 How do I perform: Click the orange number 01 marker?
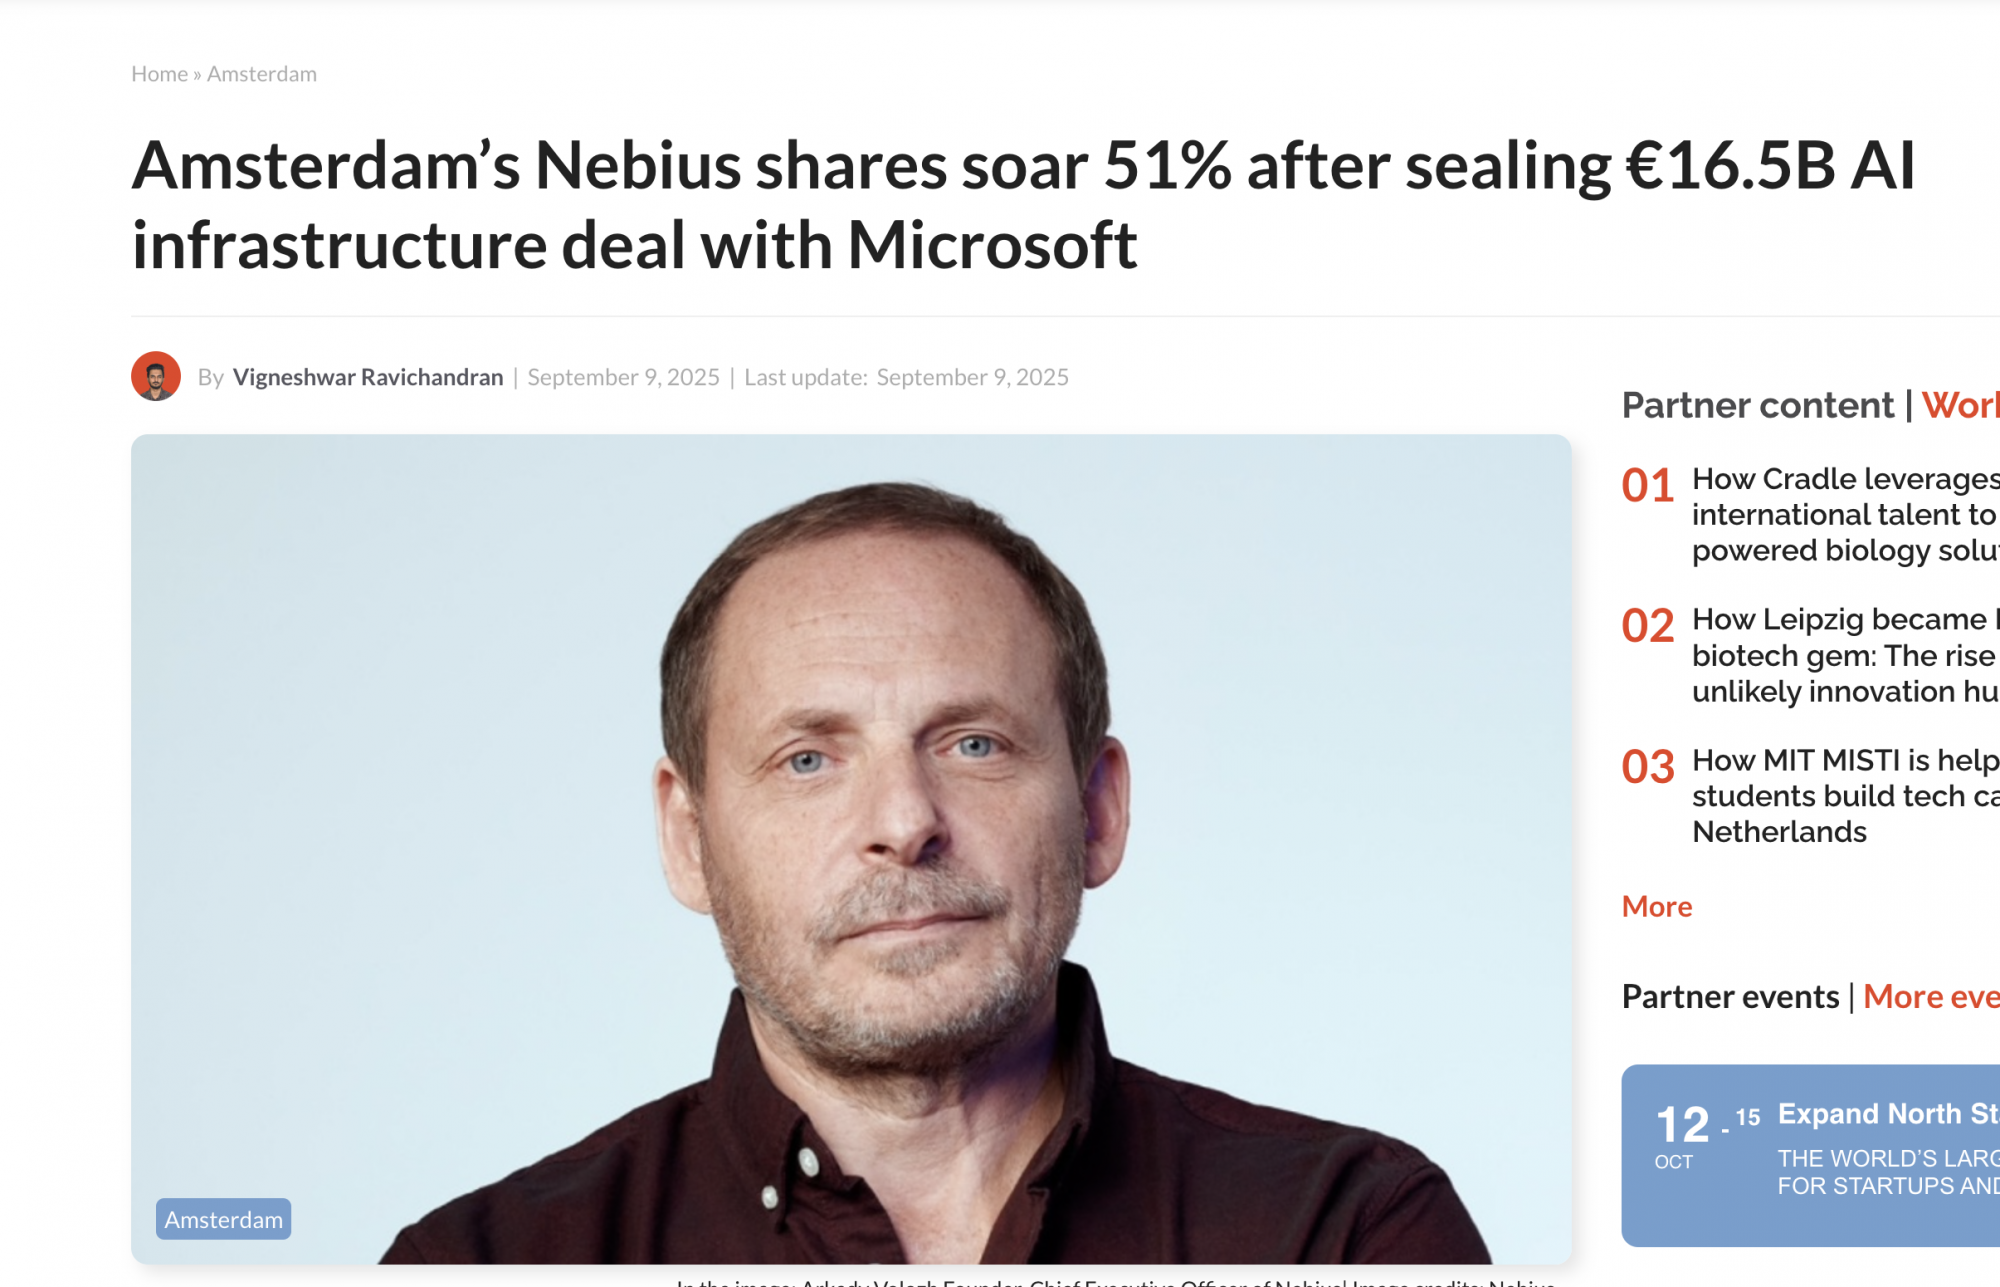point(1648,486)
